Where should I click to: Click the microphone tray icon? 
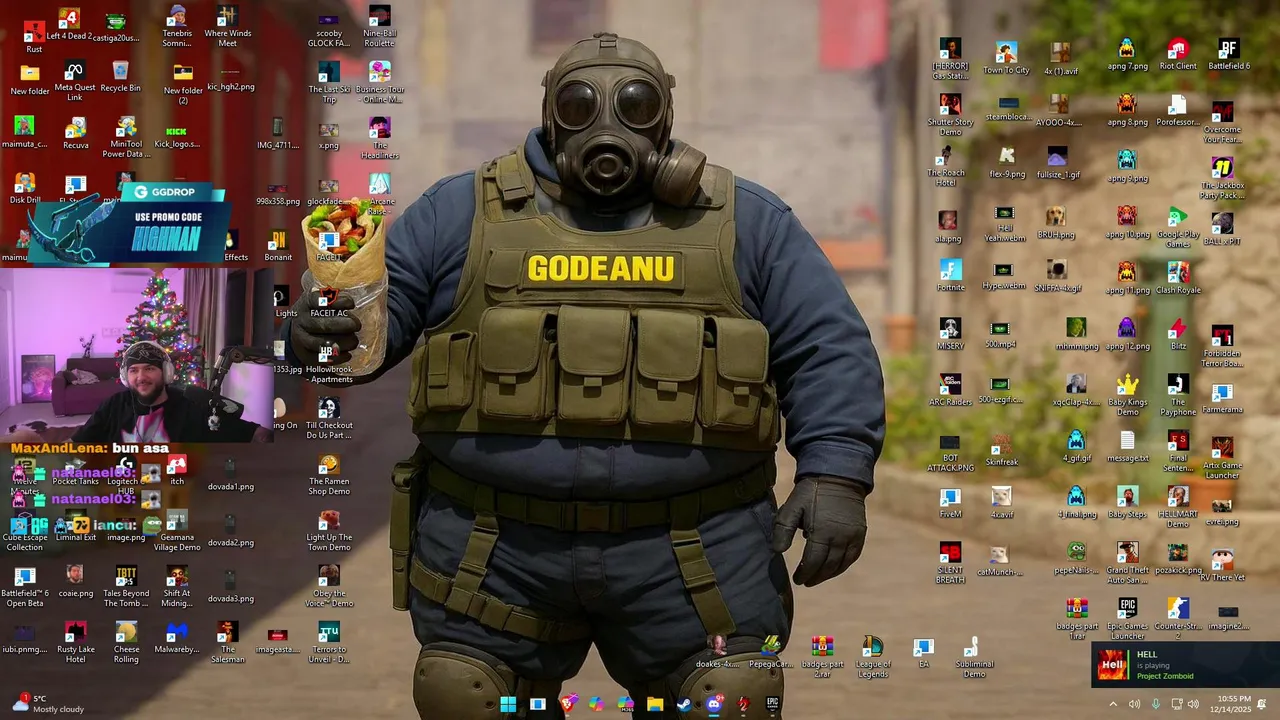[1156, 704]
